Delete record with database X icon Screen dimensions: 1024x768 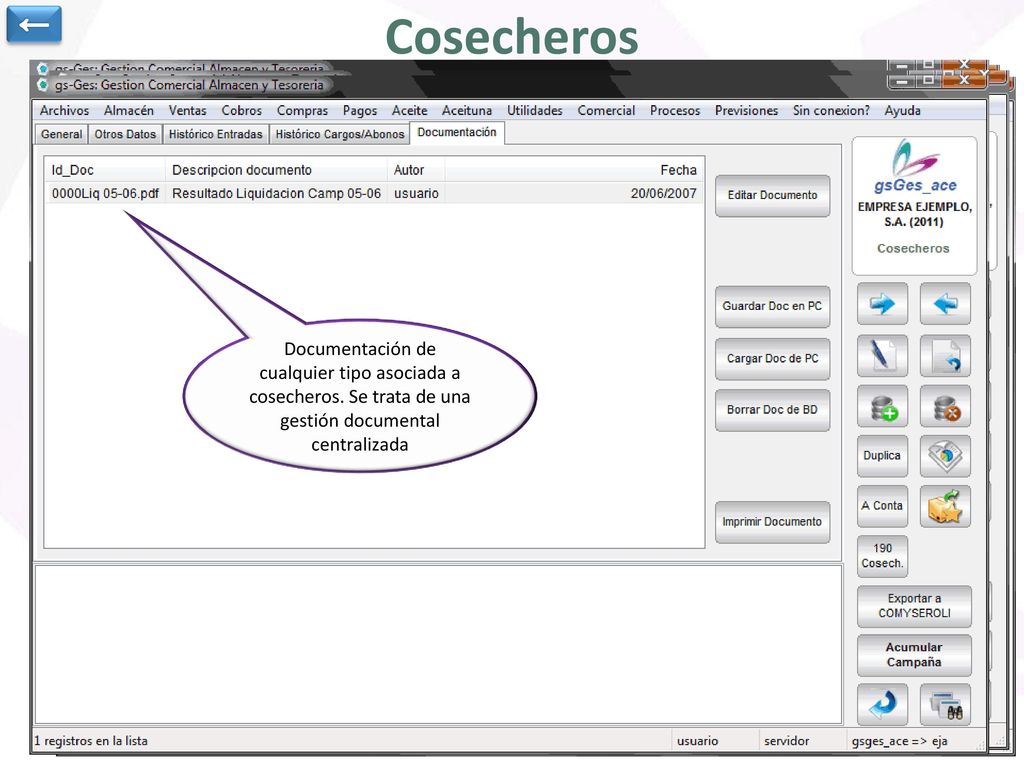coord(945,406)
